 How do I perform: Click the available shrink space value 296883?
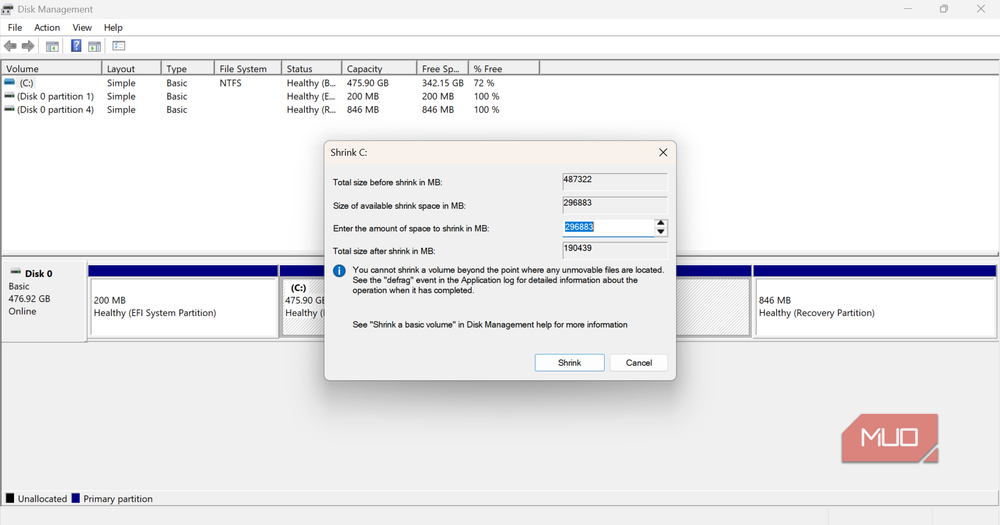tap(615, 204)
